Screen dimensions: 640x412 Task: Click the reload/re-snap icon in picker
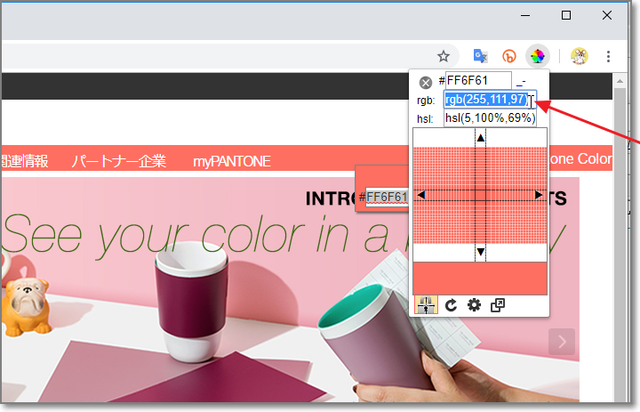tap(450, 305)
